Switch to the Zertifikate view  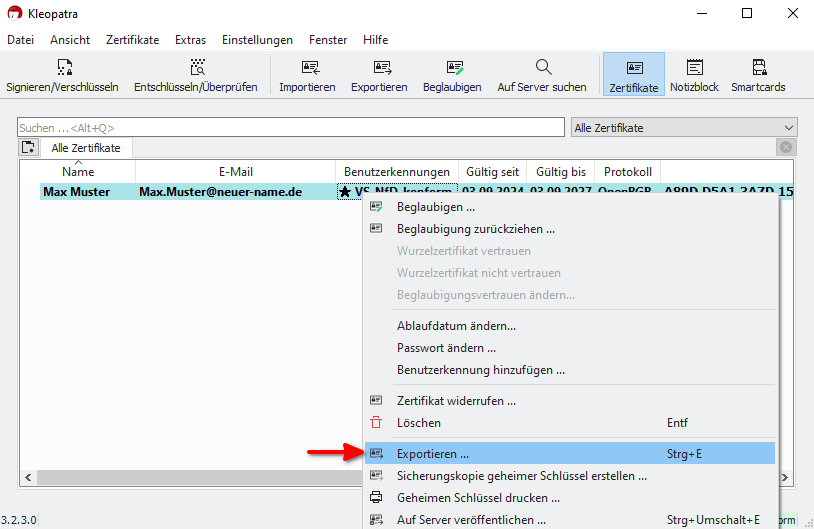[x=633, y=75]
